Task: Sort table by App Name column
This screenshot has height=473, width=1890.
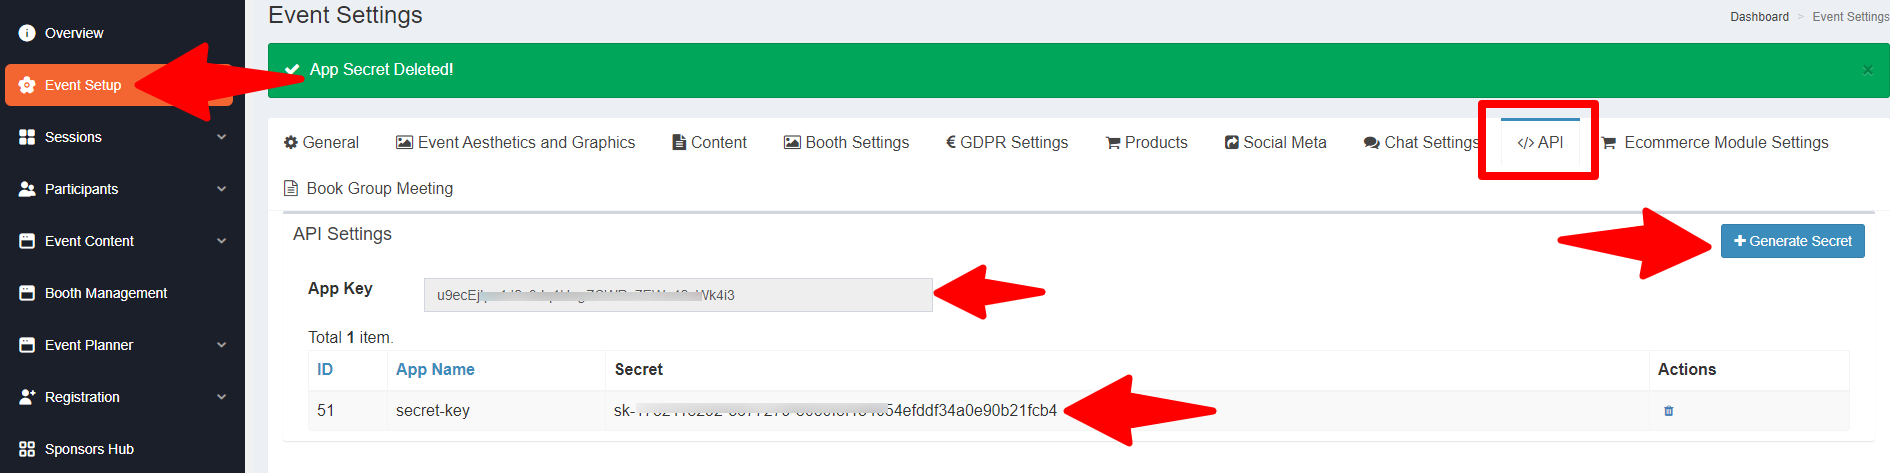Action: [x=435, y=370]
